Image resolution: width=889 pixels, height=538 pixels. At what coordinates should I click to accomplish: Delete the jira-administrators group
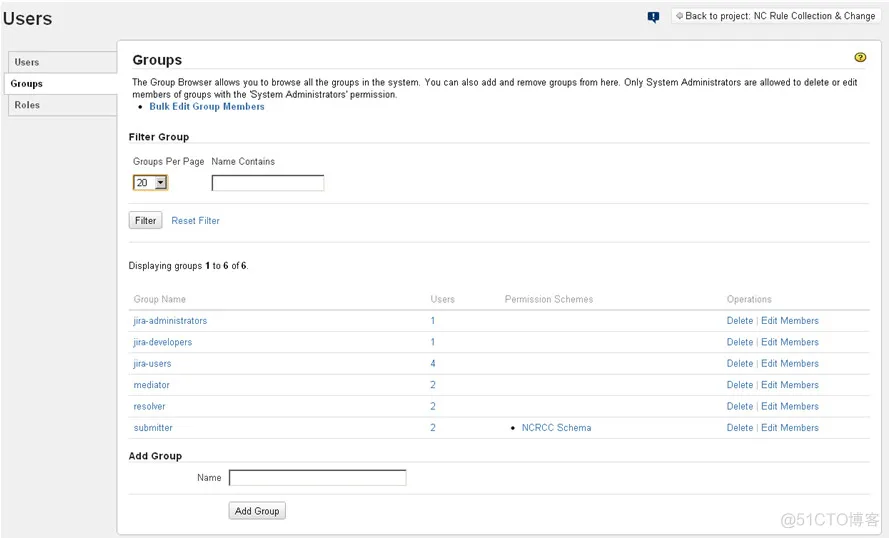pos(740,321)
